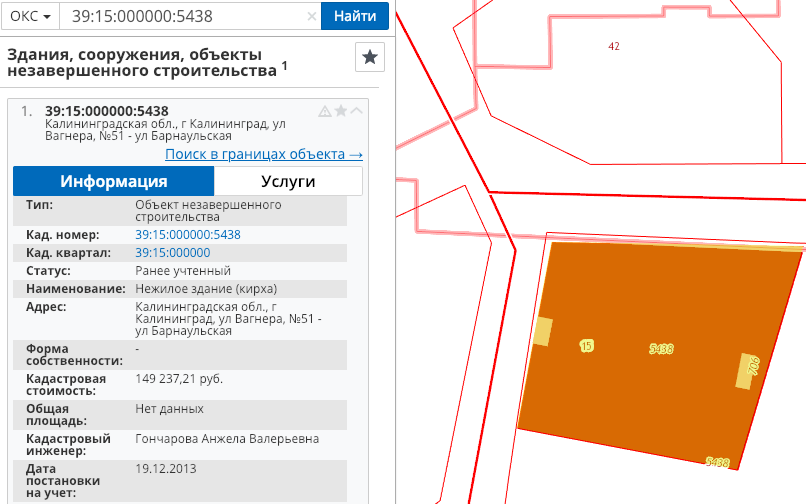Screen dimensions: 806x504
Task: Open the Поиск в границах объекта link
Action: tap(263, 154)
